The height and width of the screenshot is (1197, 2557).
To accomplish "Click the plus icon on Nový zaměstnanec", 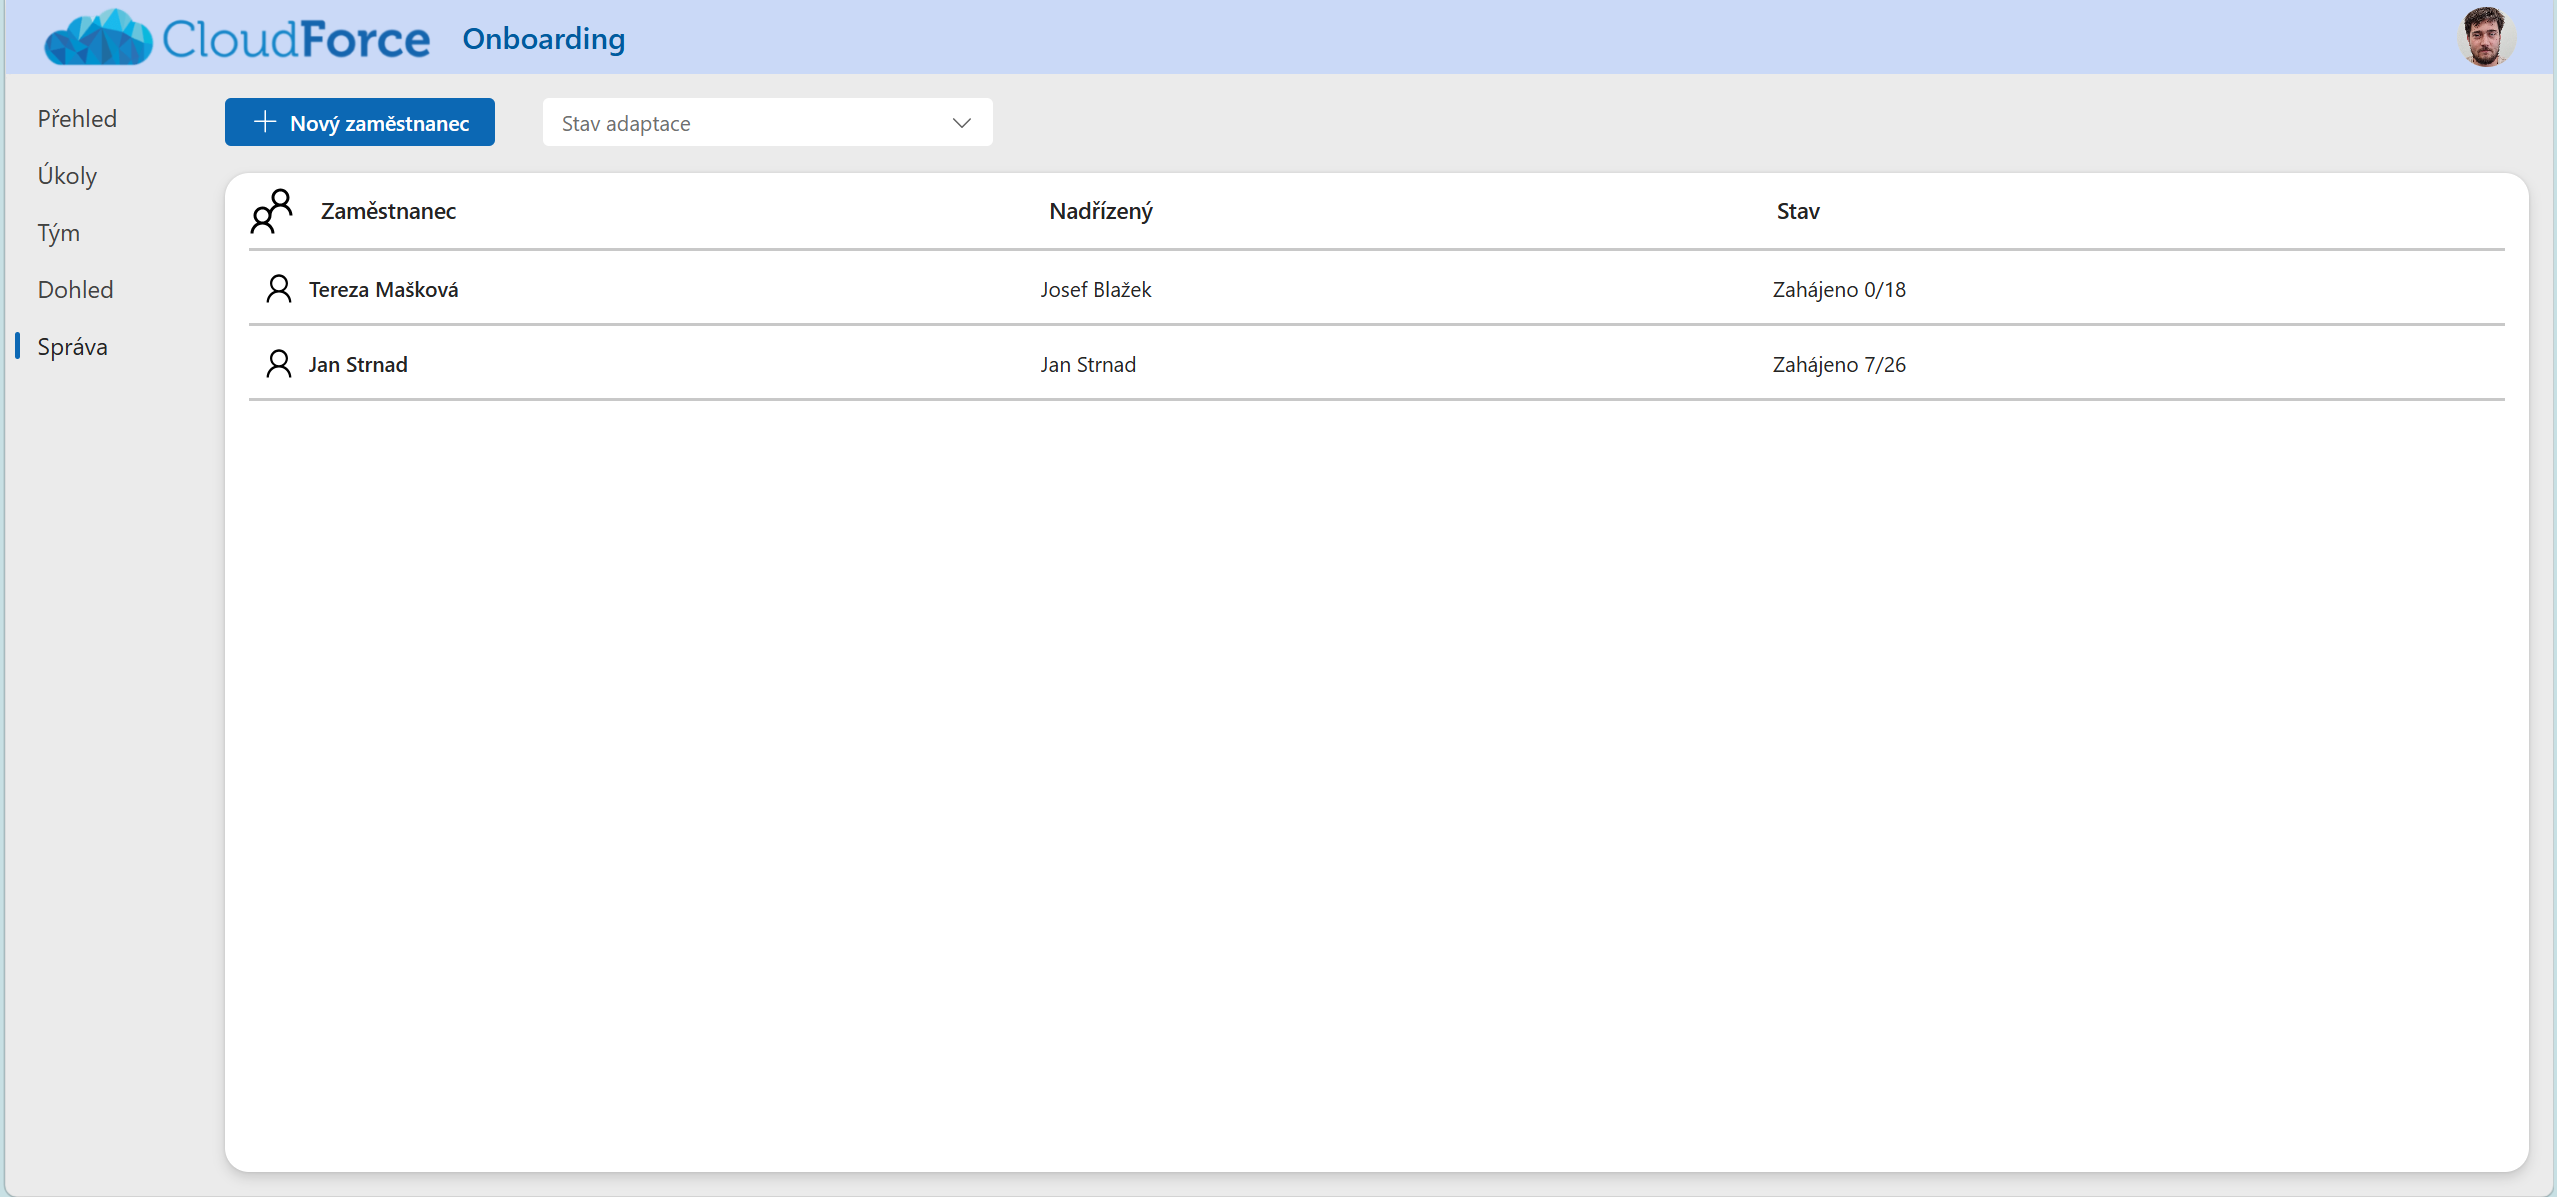I will coord(265,122).
